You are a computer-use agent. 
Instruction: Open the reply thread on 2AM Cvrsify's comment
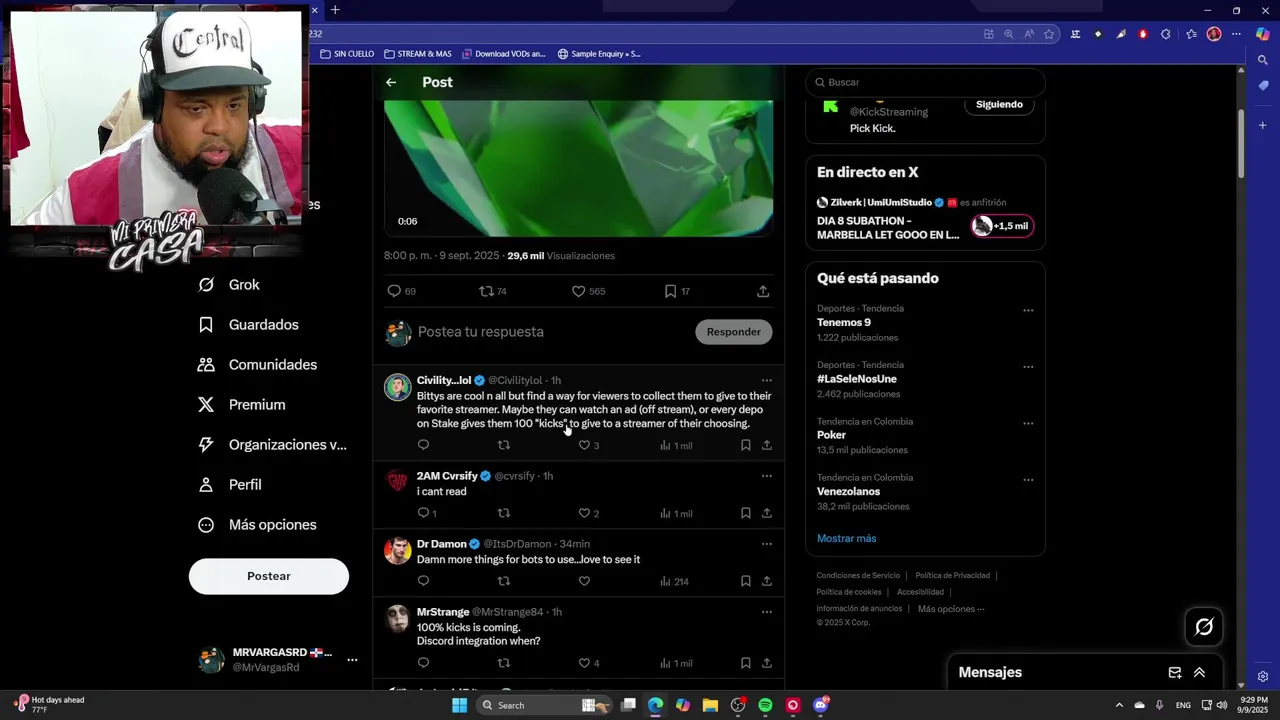(x=427, y=513)
